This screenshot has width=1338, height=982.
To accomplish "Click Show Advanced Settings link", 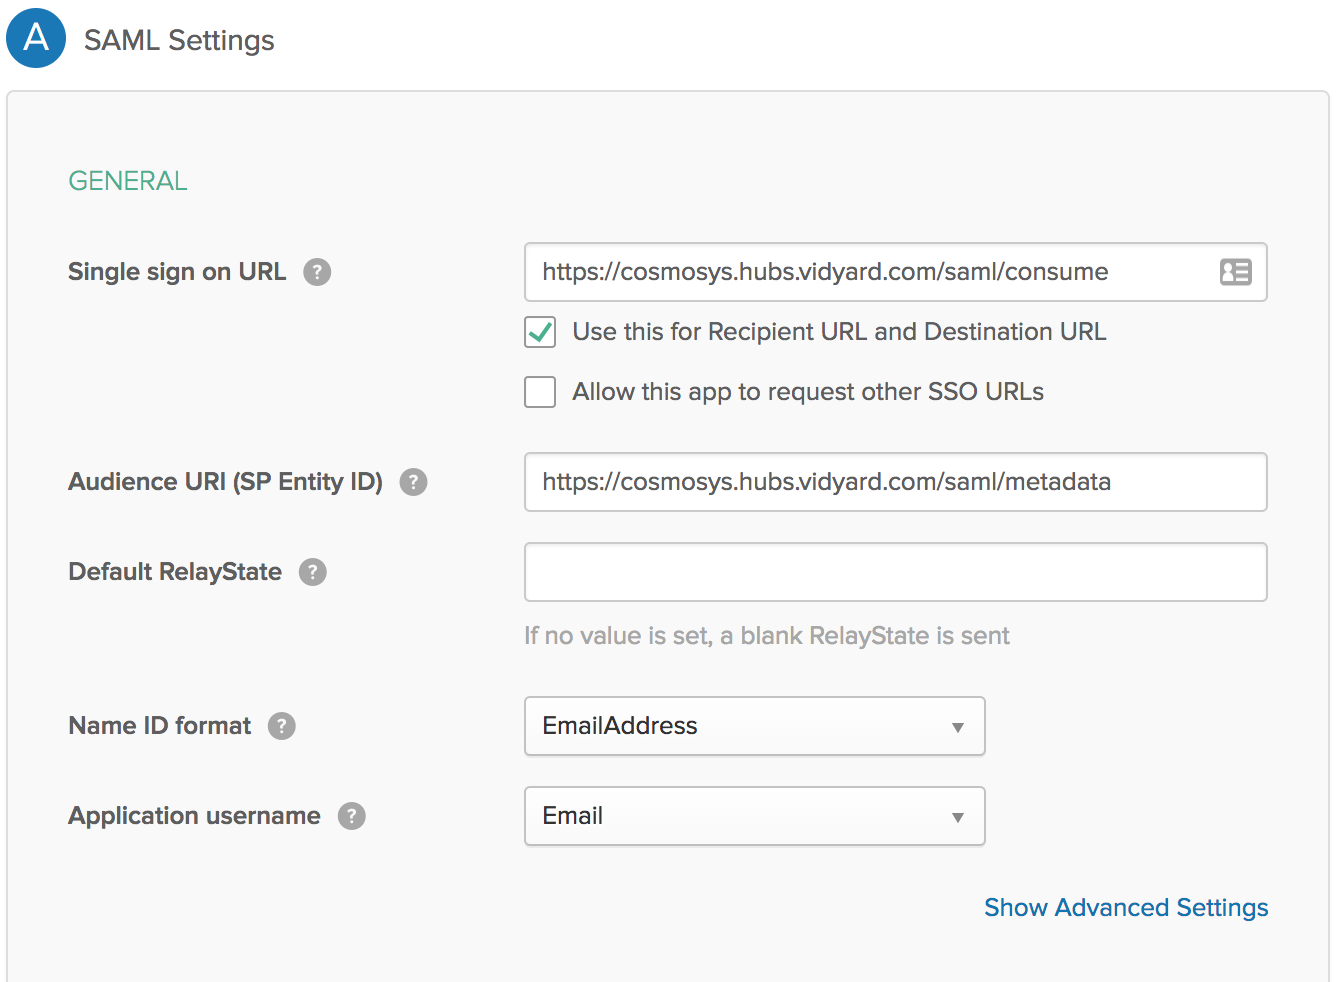I will coord(1125,907).
